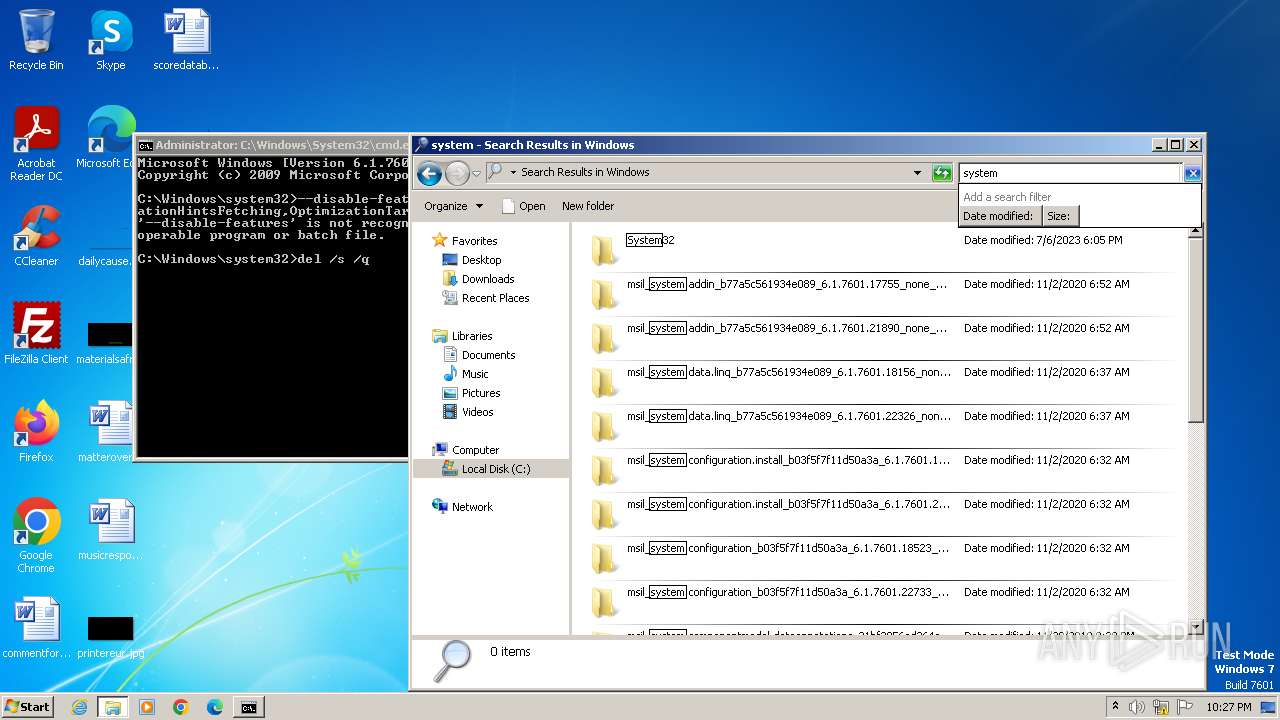
Task: Click the Windows Explorer taskbar button
Action: (113, 707)
